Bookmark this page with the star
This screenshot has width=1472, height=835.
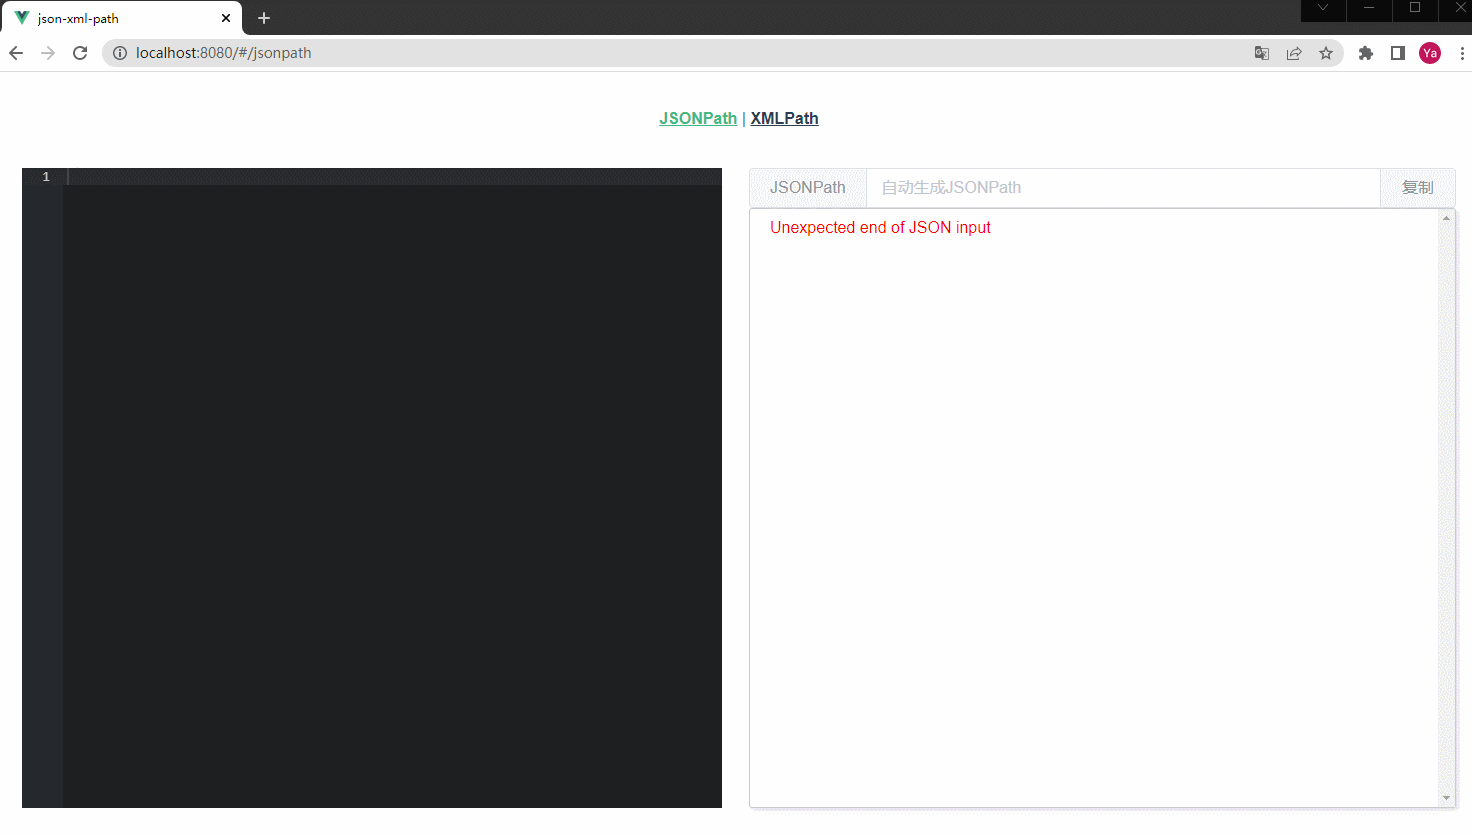click(x=1326, y=53)
